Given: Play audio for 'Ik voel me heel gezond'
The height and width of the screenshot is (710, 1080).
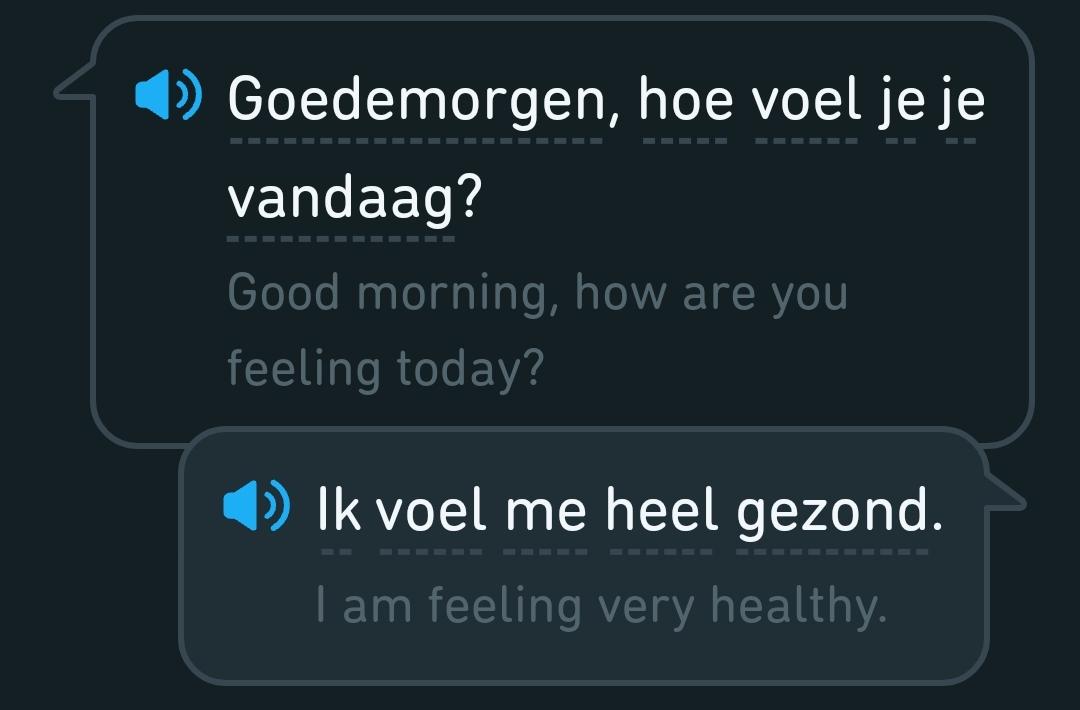Looking at the screenshot, I should [x=257, y=505].
